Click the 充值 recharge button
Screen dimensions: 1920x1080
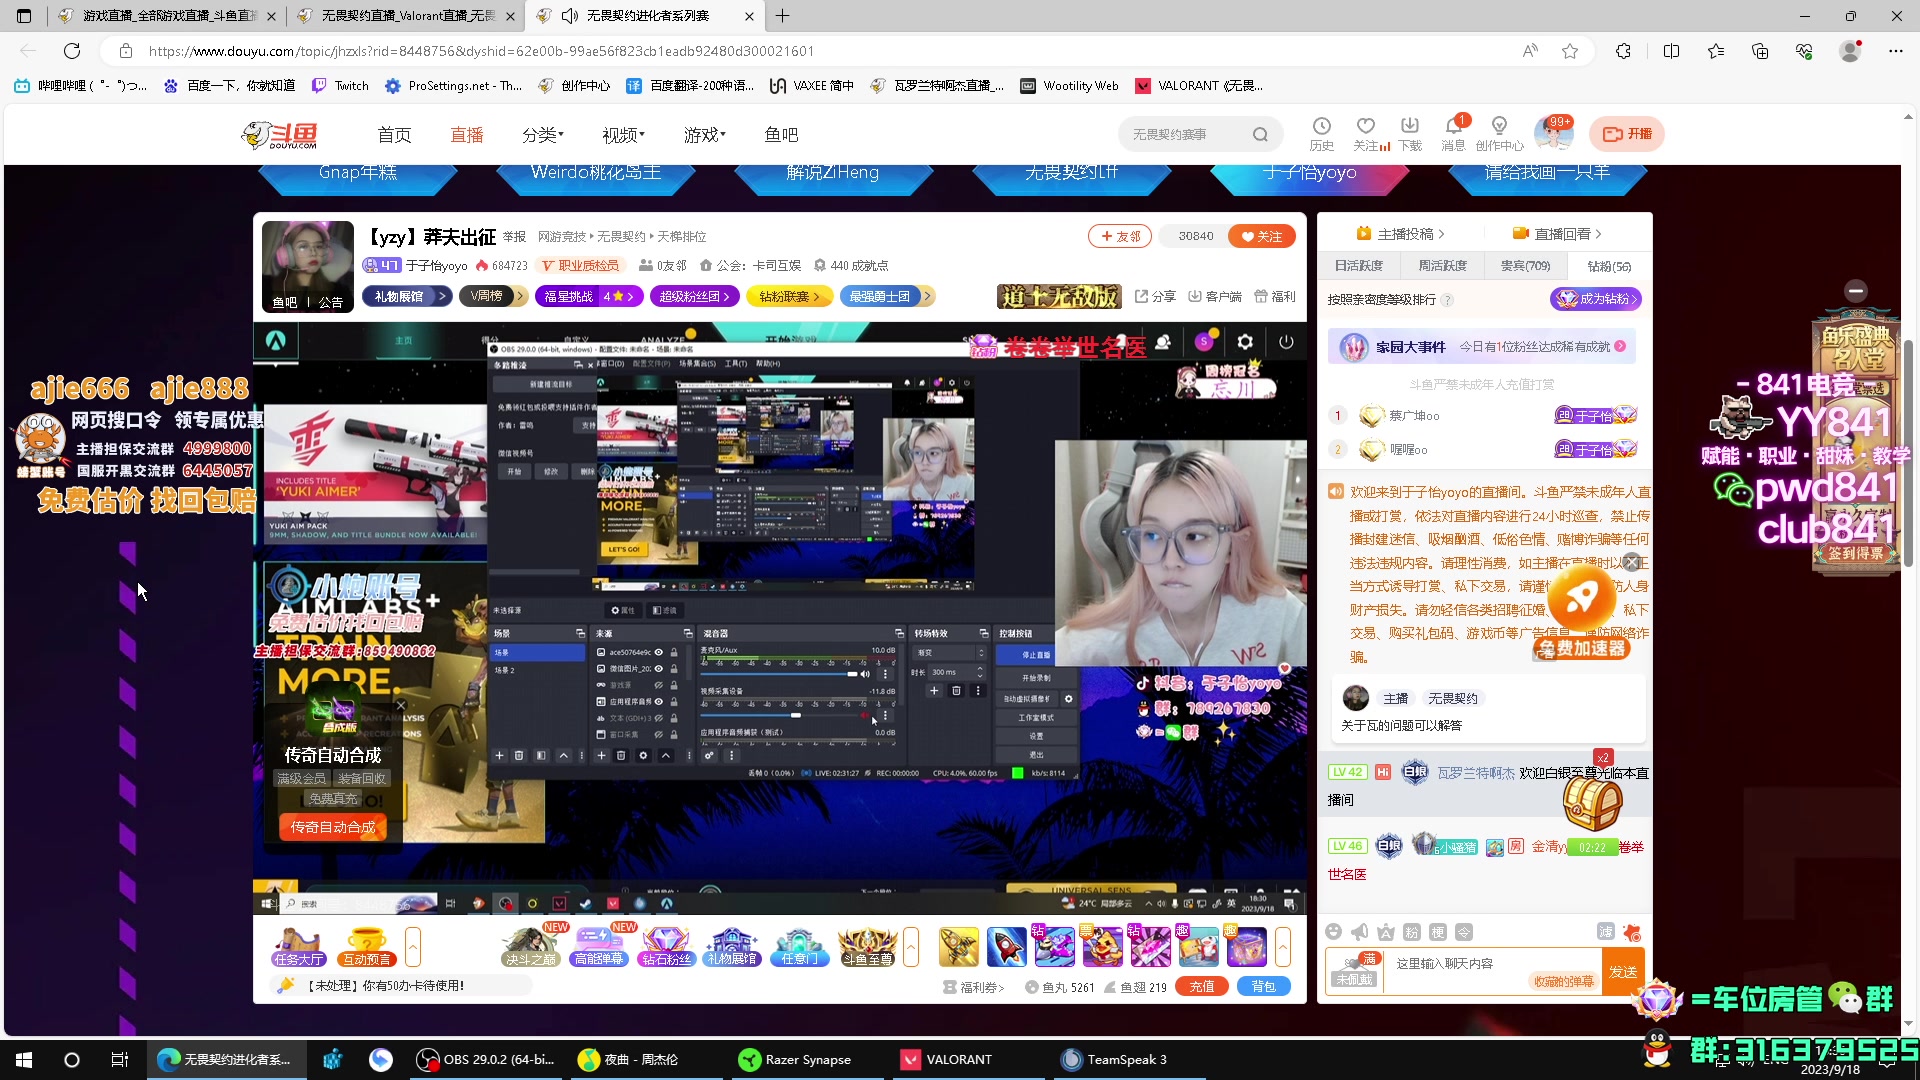(x=1201, y=987)
